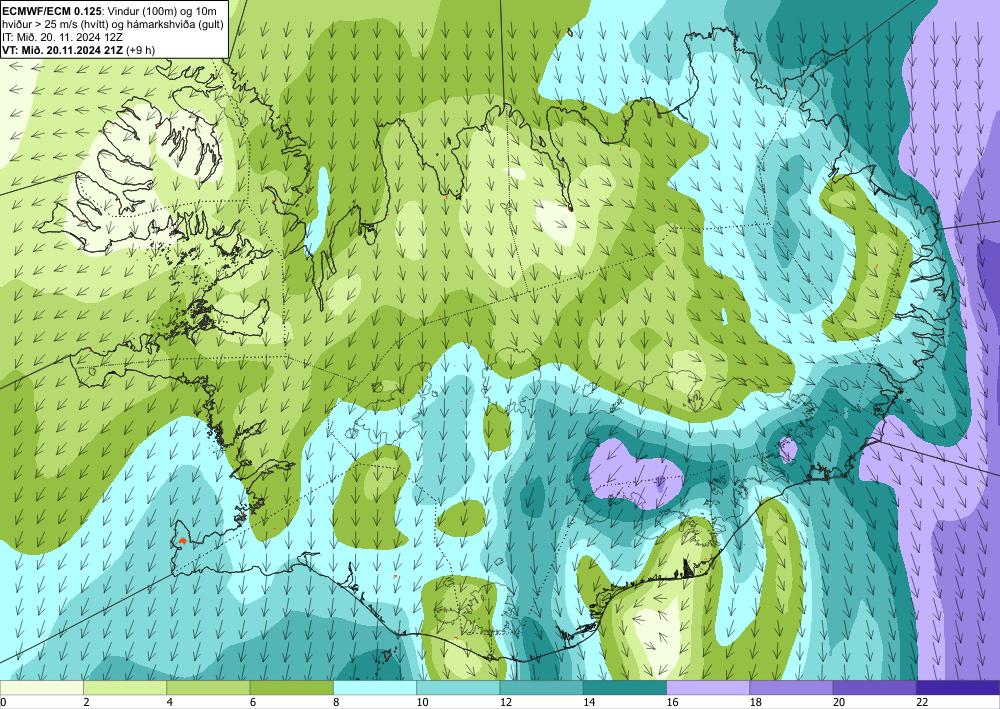Click the '8' legend scale label
The width and height of the screenshot is (1000, 709).
pos(336,702)
